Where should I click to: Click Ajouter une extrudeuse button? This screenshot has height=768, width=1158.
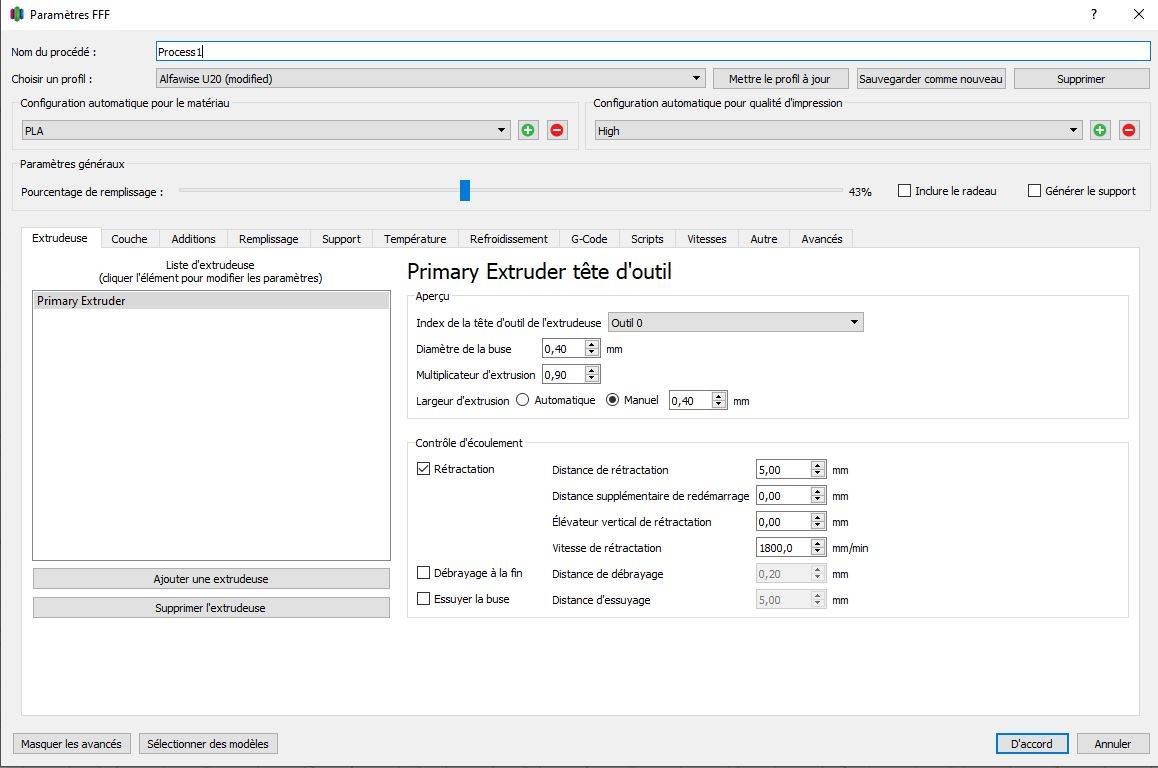pyautogui.click(x=211, y=579)
